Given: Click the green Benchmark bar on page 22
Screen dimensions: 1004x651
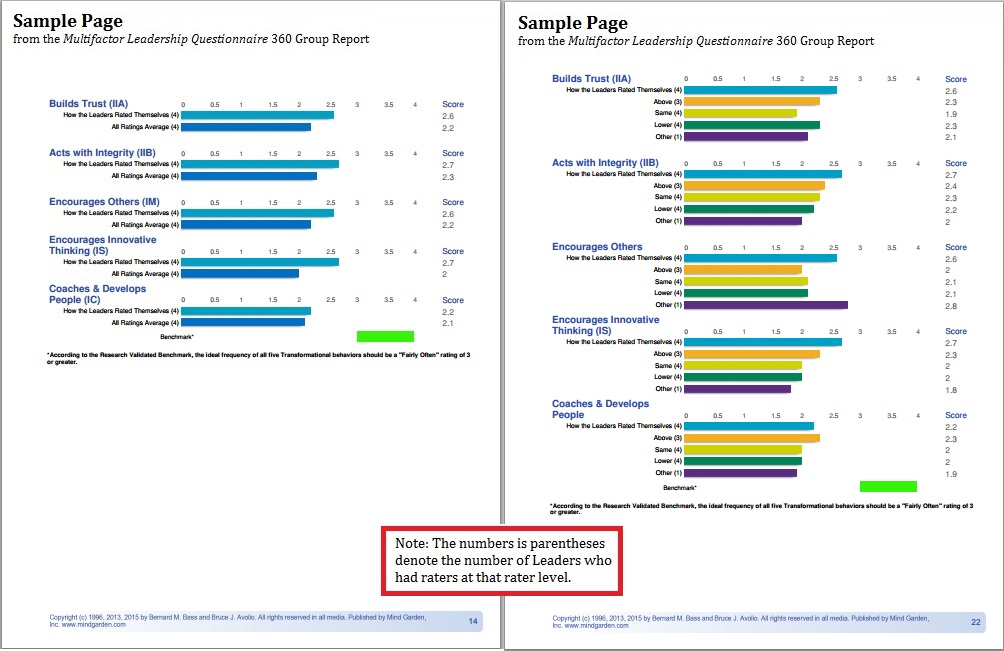Looking at the screenshot, I should point(888,487).
